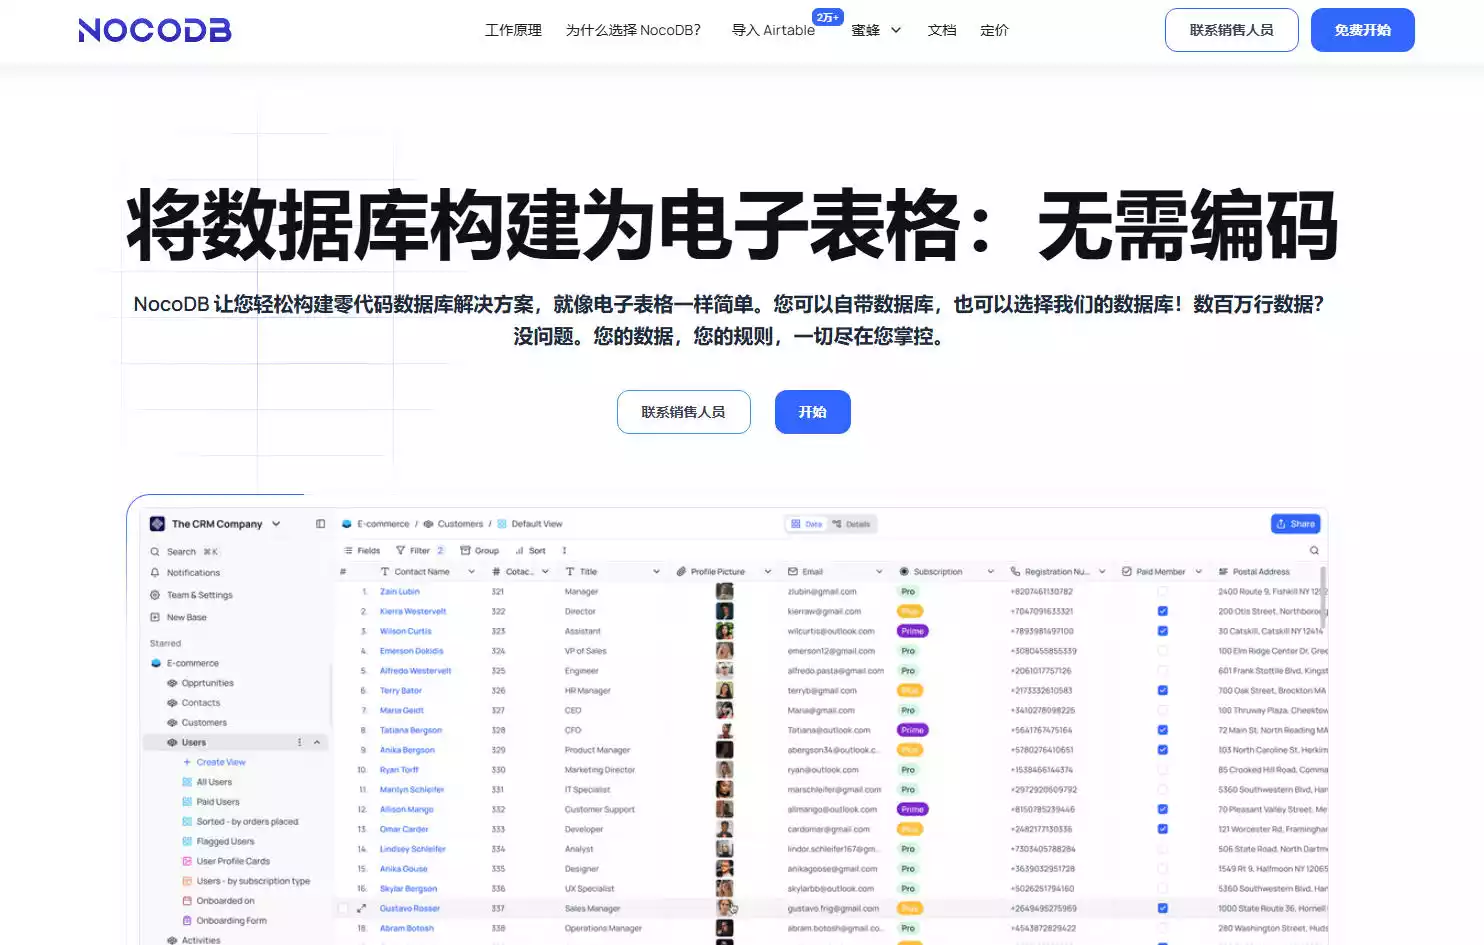Open the 导入 Airtable nav link
This screenshot has height=945, width=1484.
click(773, 30)
